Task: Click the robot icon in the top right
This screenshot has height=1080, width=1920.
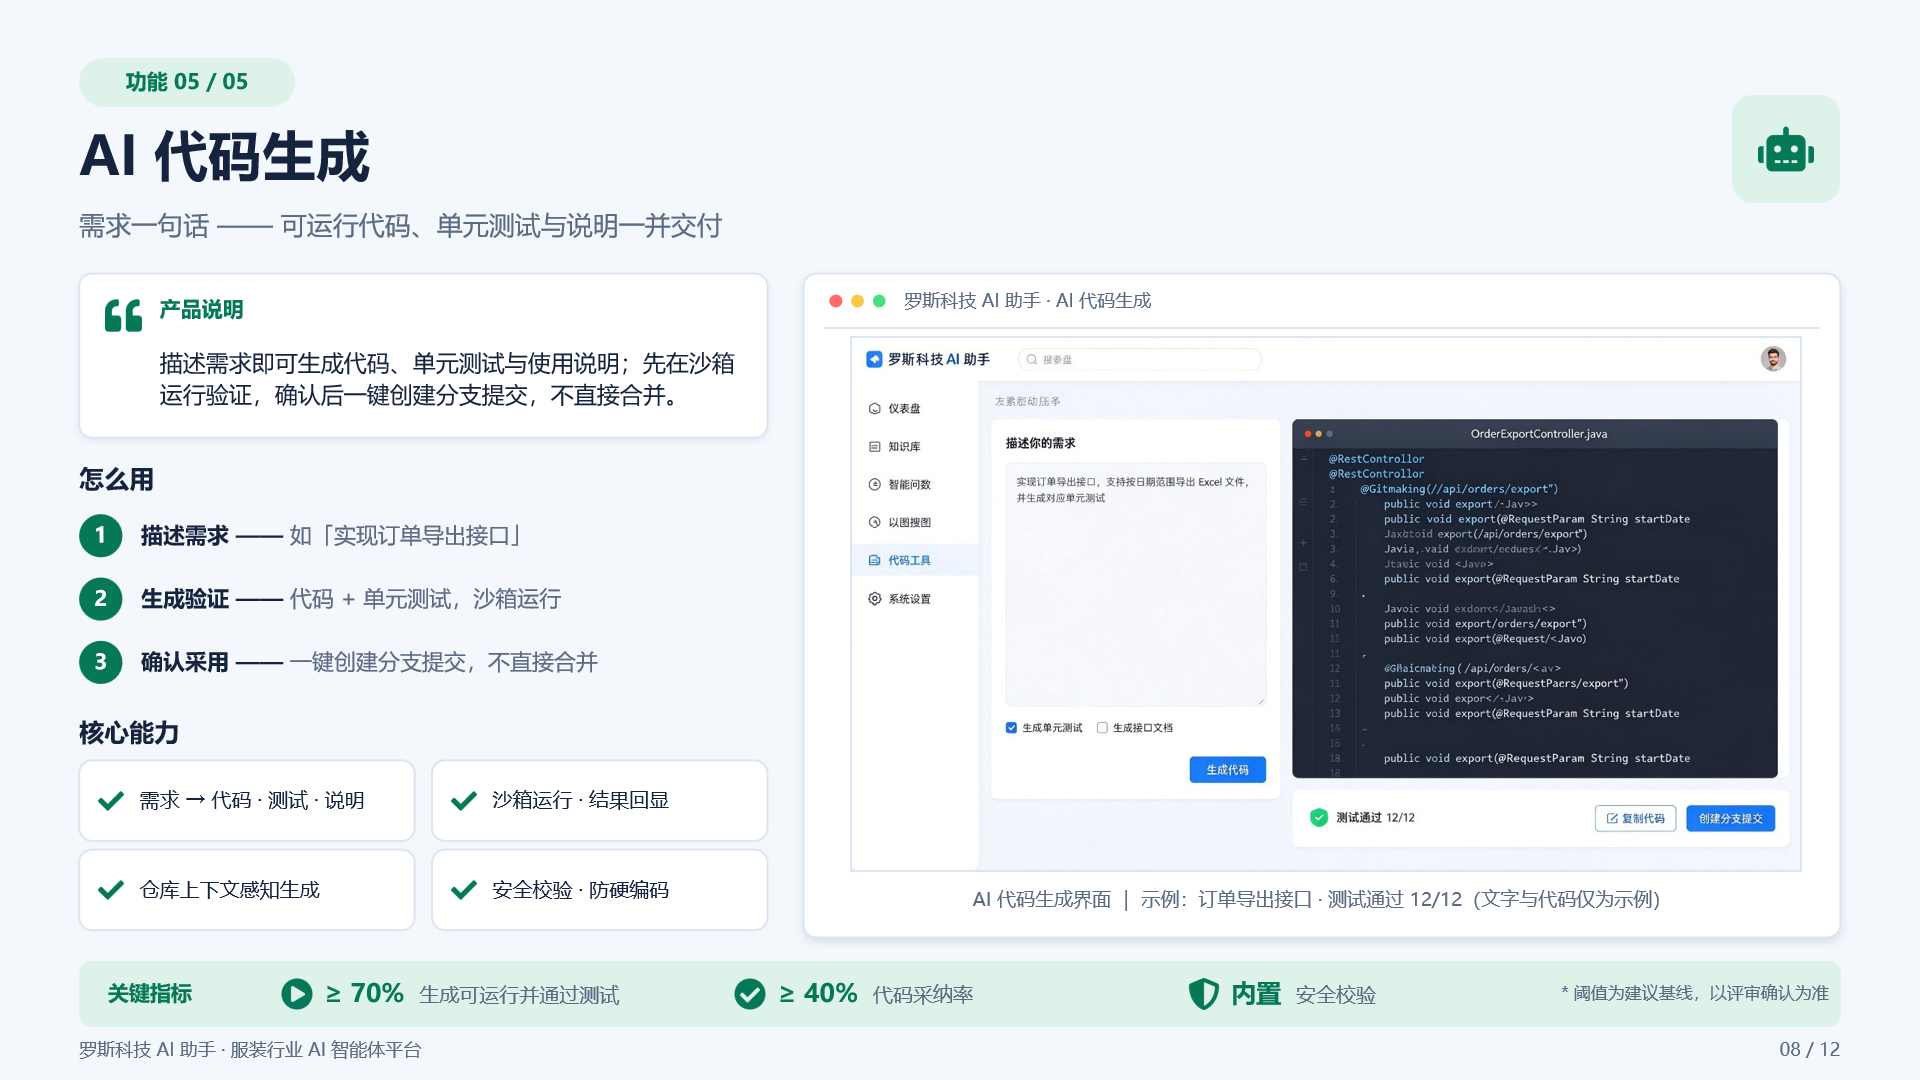Action: click(1786, 150)
